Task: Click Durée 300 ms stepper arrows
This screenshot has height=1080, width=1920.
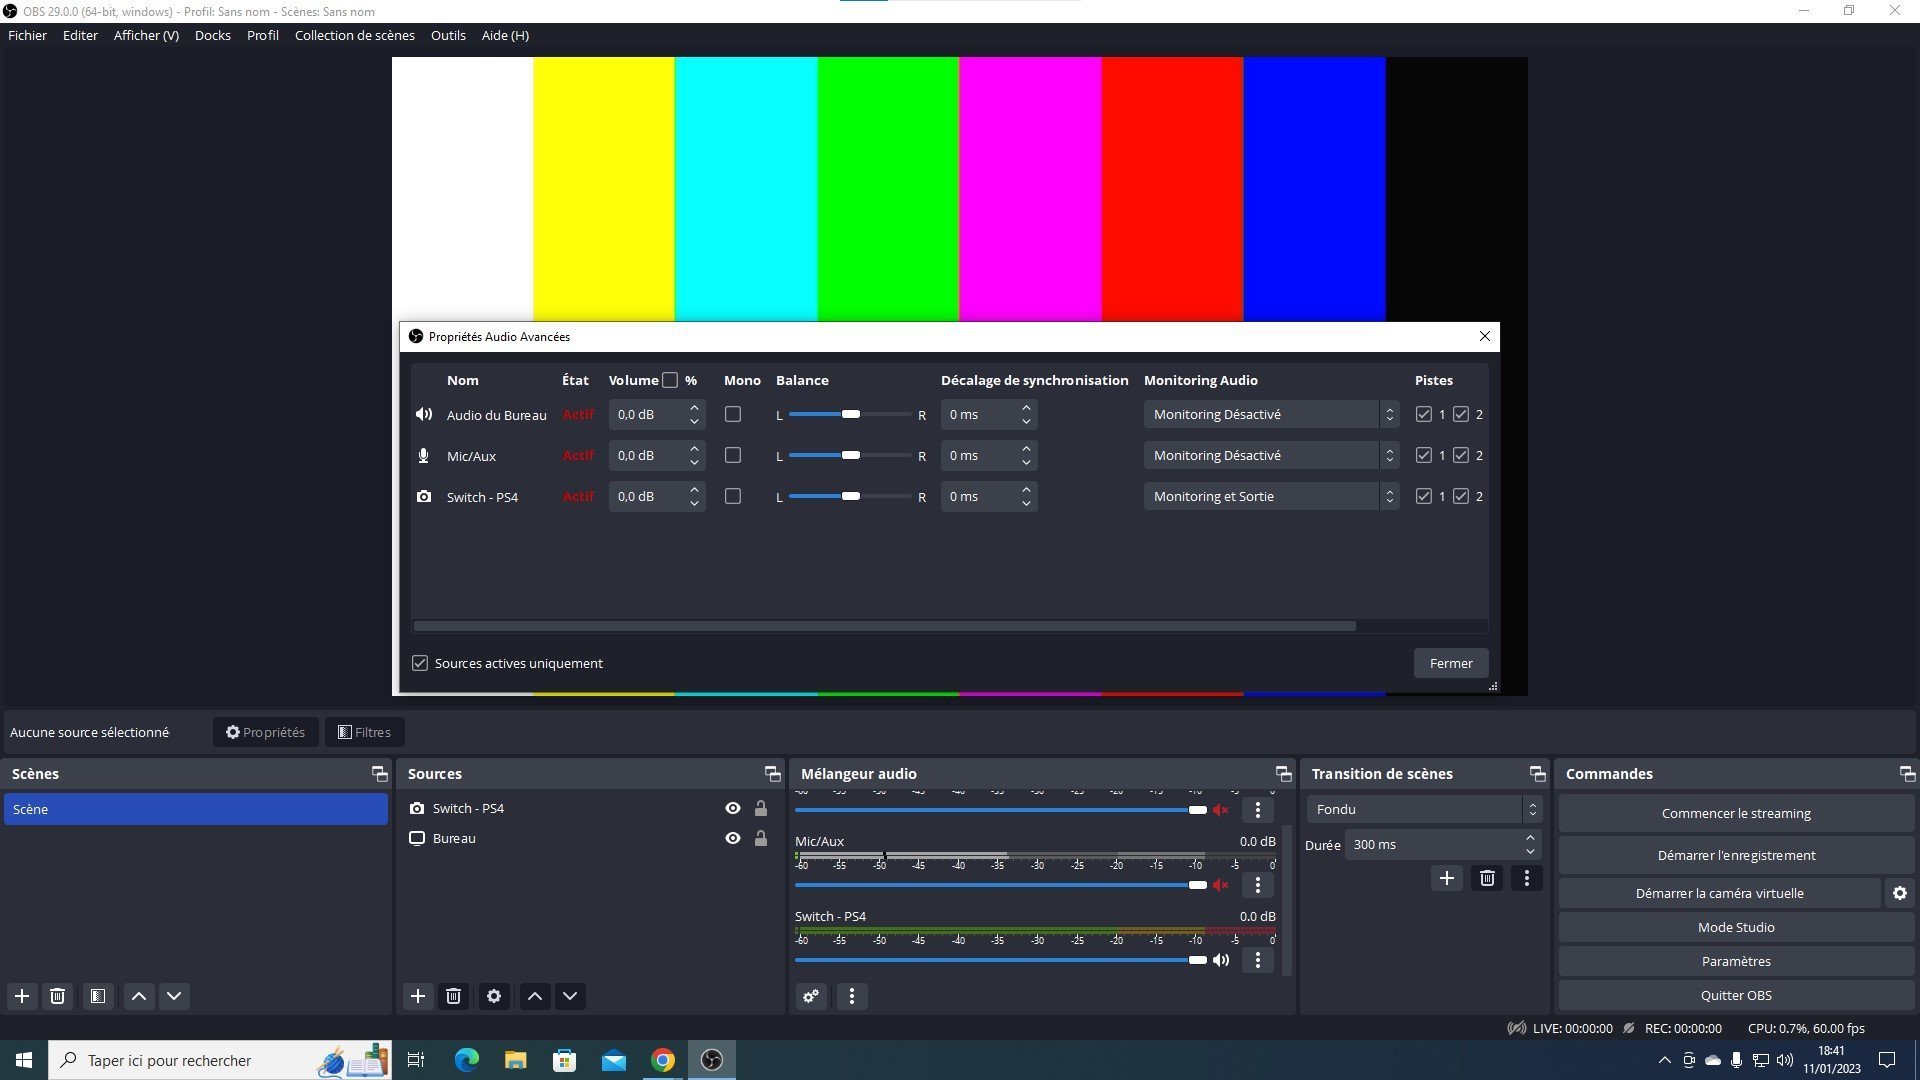Action: (x=1530, y=845)
